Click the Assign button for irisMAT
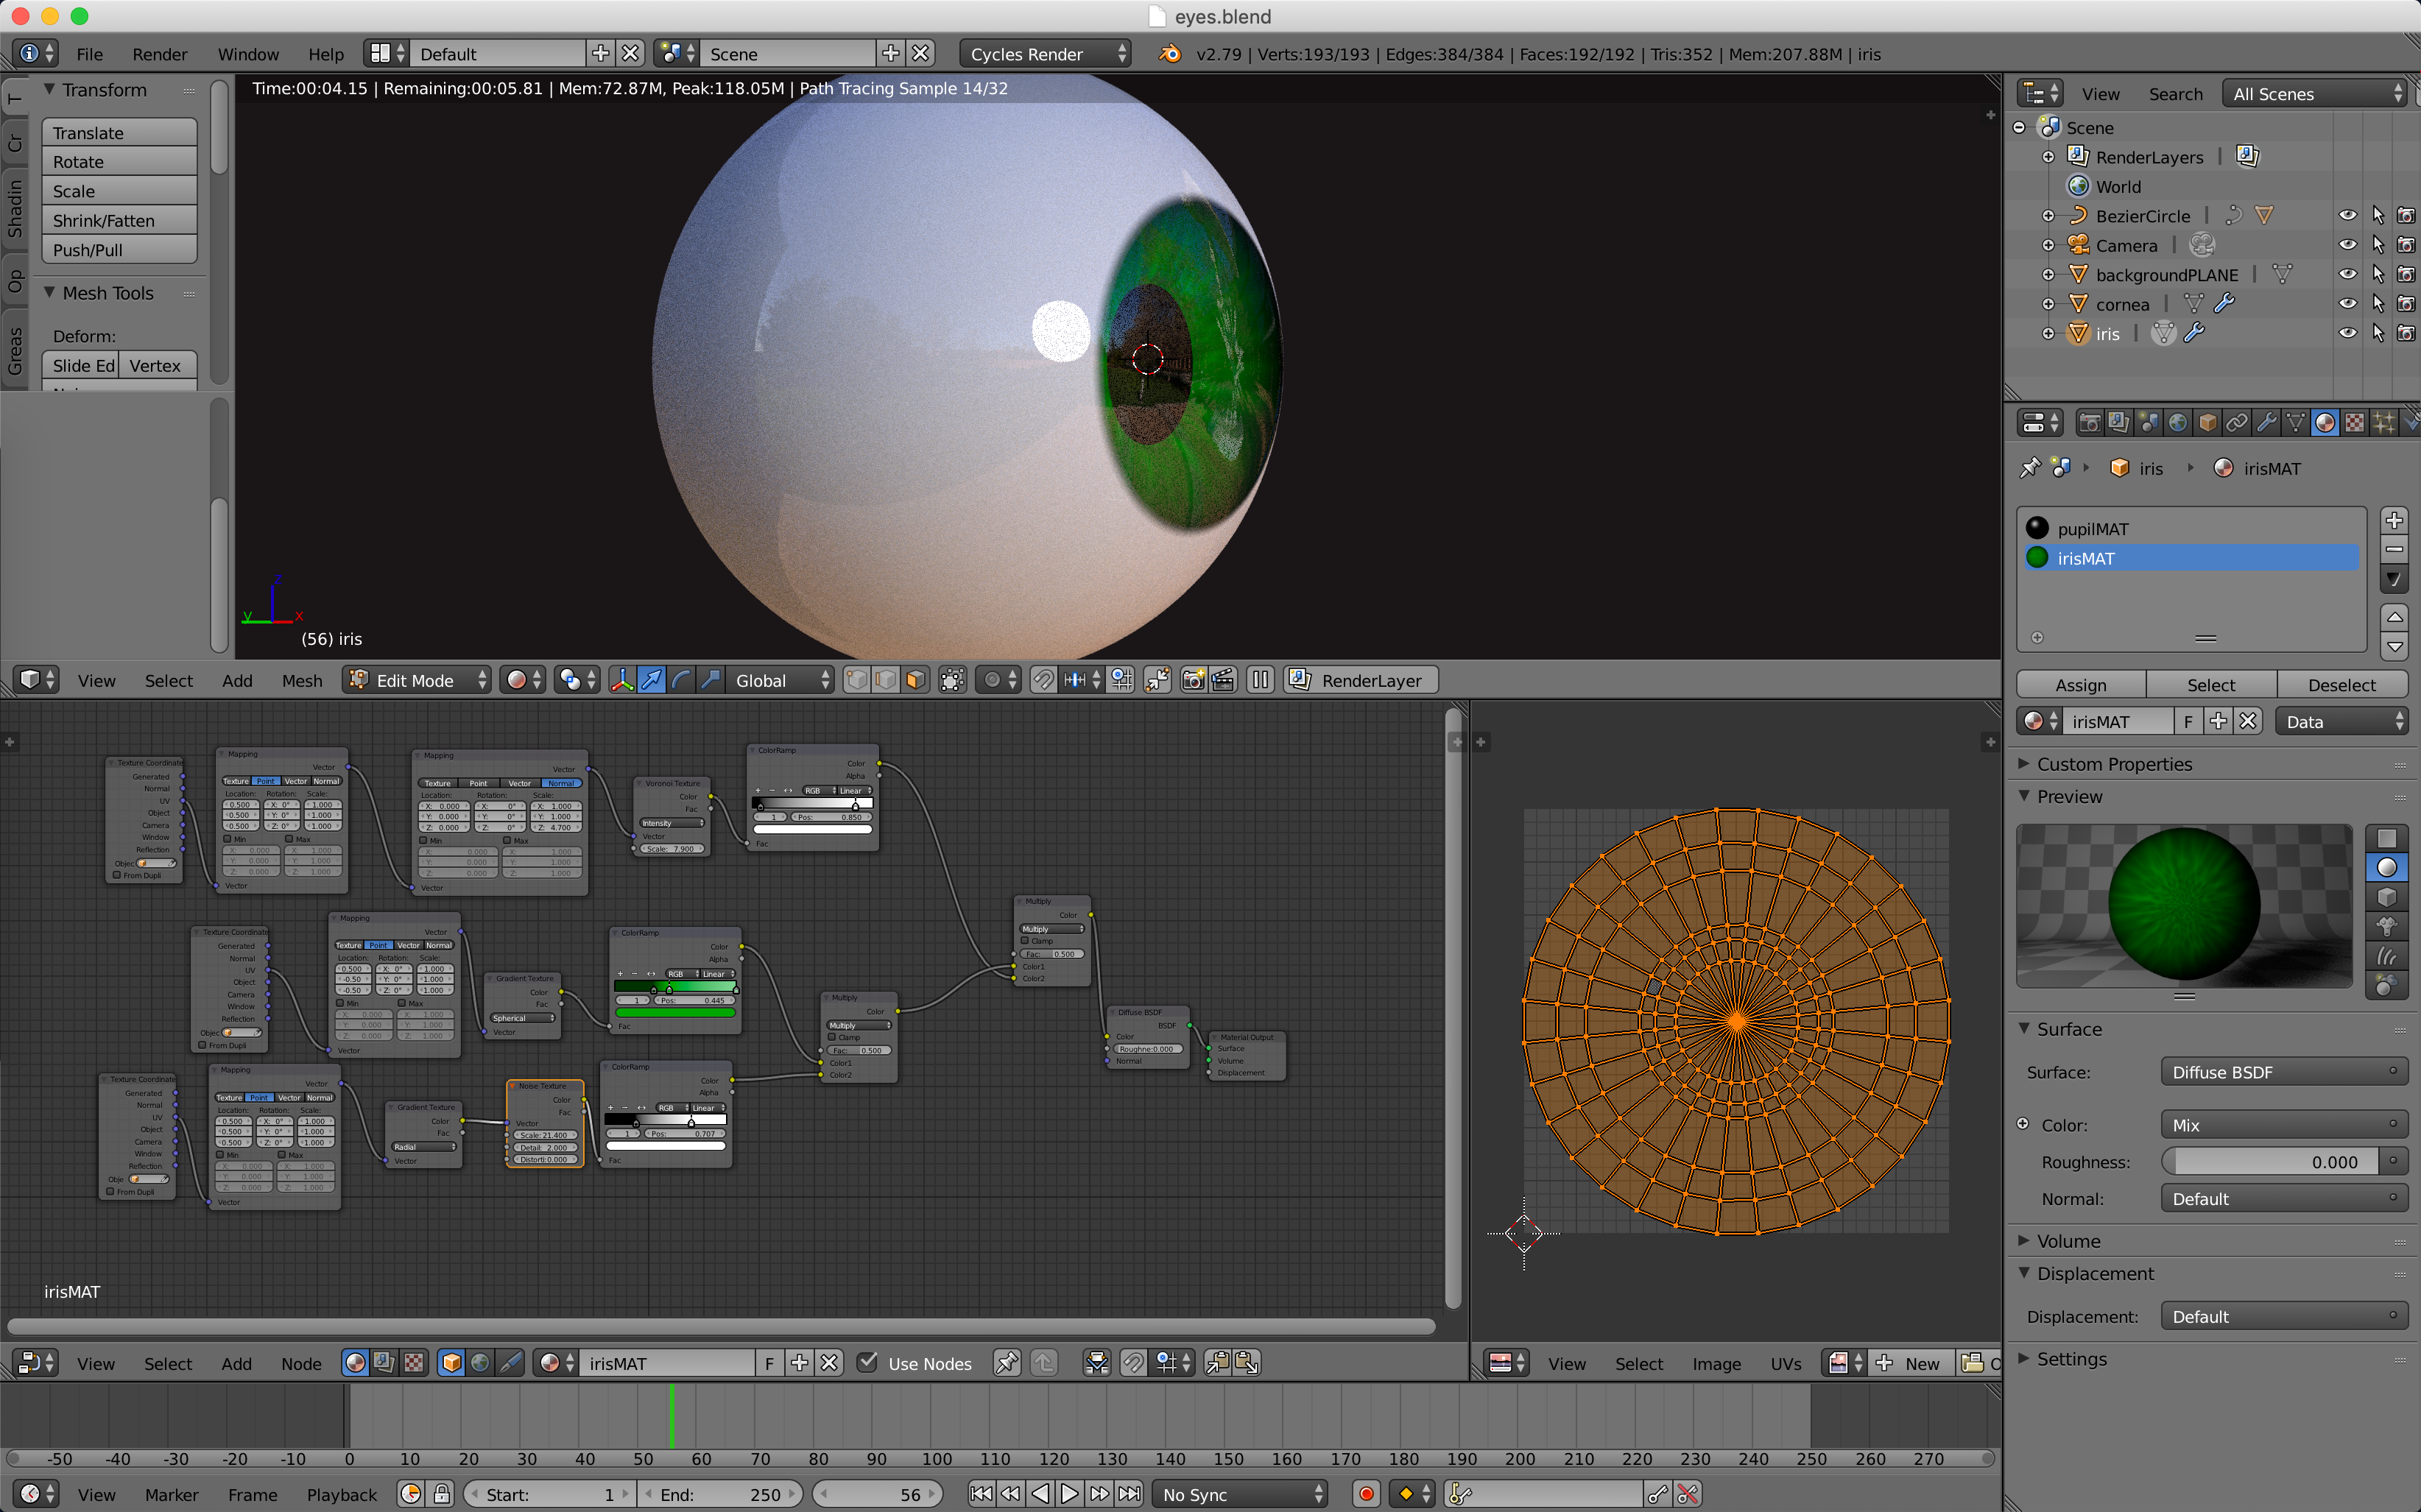The image size is (2421, 1512). pyautogui.click(x=2080, y=684)
